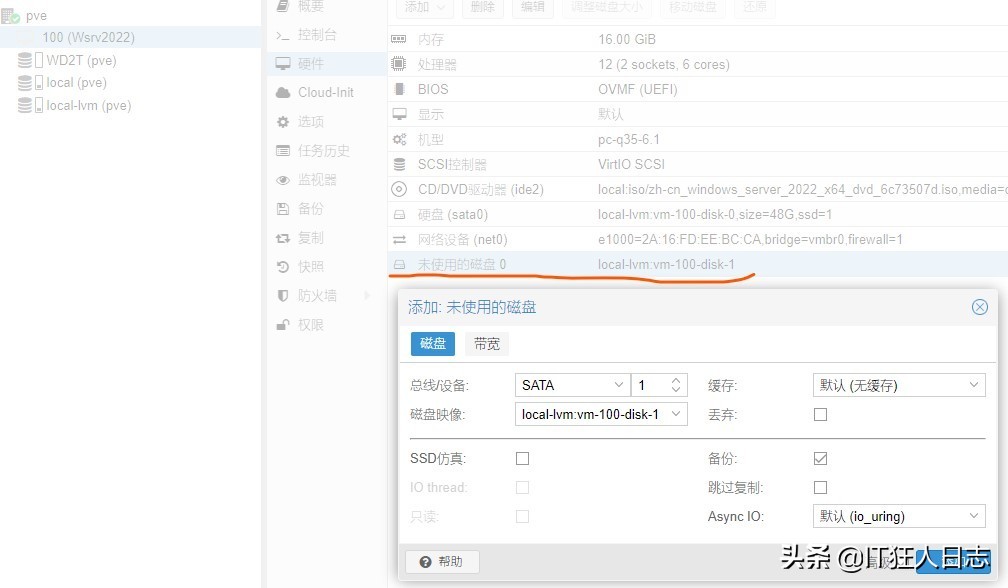The image size is (1008, 588).
Task: Switch to the 带宽 tab
Action: point(487,343)
